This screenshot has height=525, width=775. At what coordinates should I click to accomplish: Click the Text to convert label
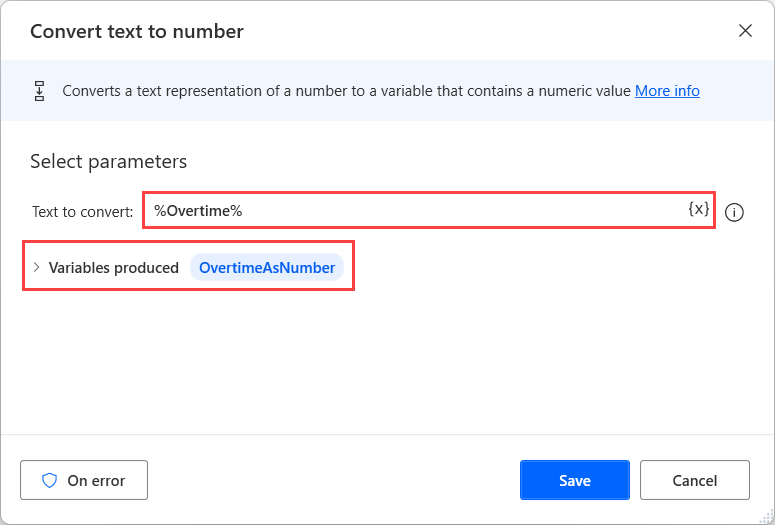click(x=82, y=212)
